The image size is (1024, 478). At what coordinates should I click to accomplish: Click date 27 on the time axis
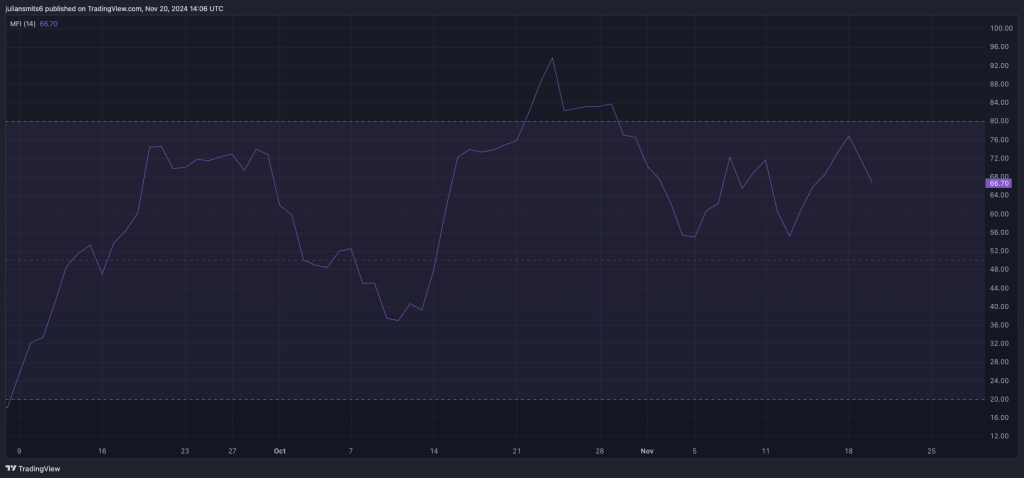pyautogui.click(x=232, y=451)
